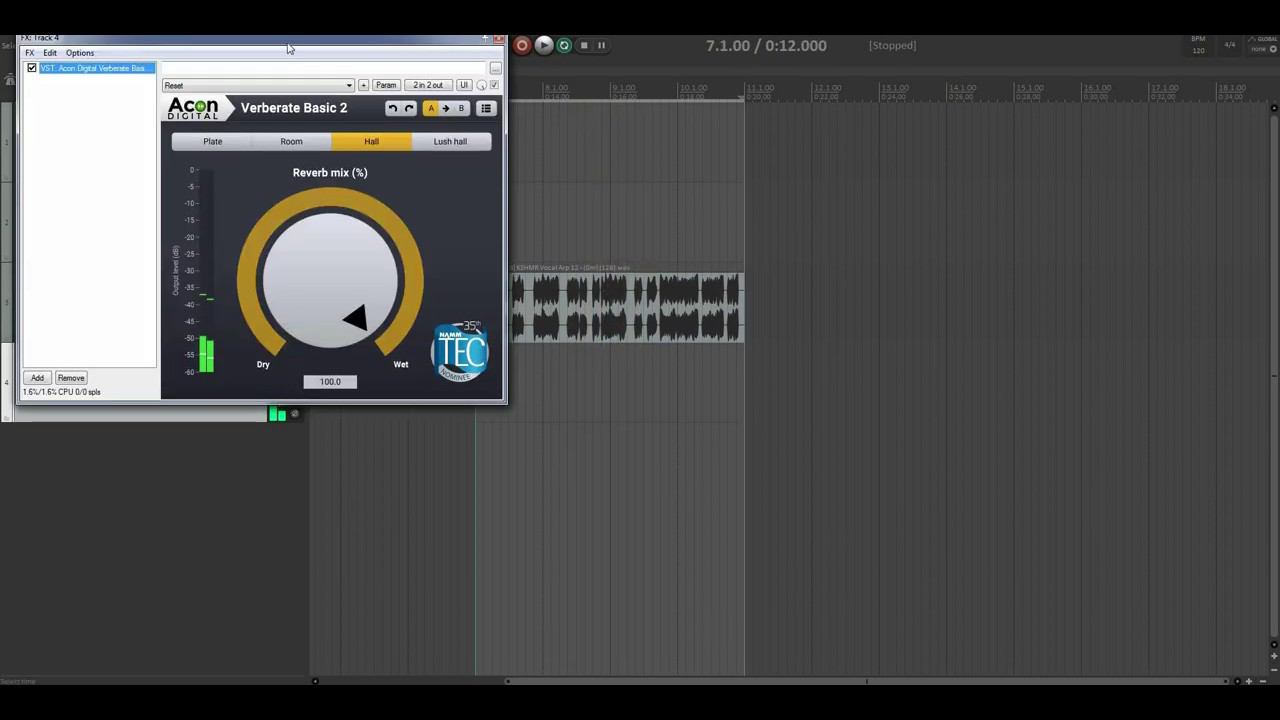This screenshot has height=720, width=1280.
Task: Select the Hall reverb type
Action: pyautogui.click(x=371, y=141)
